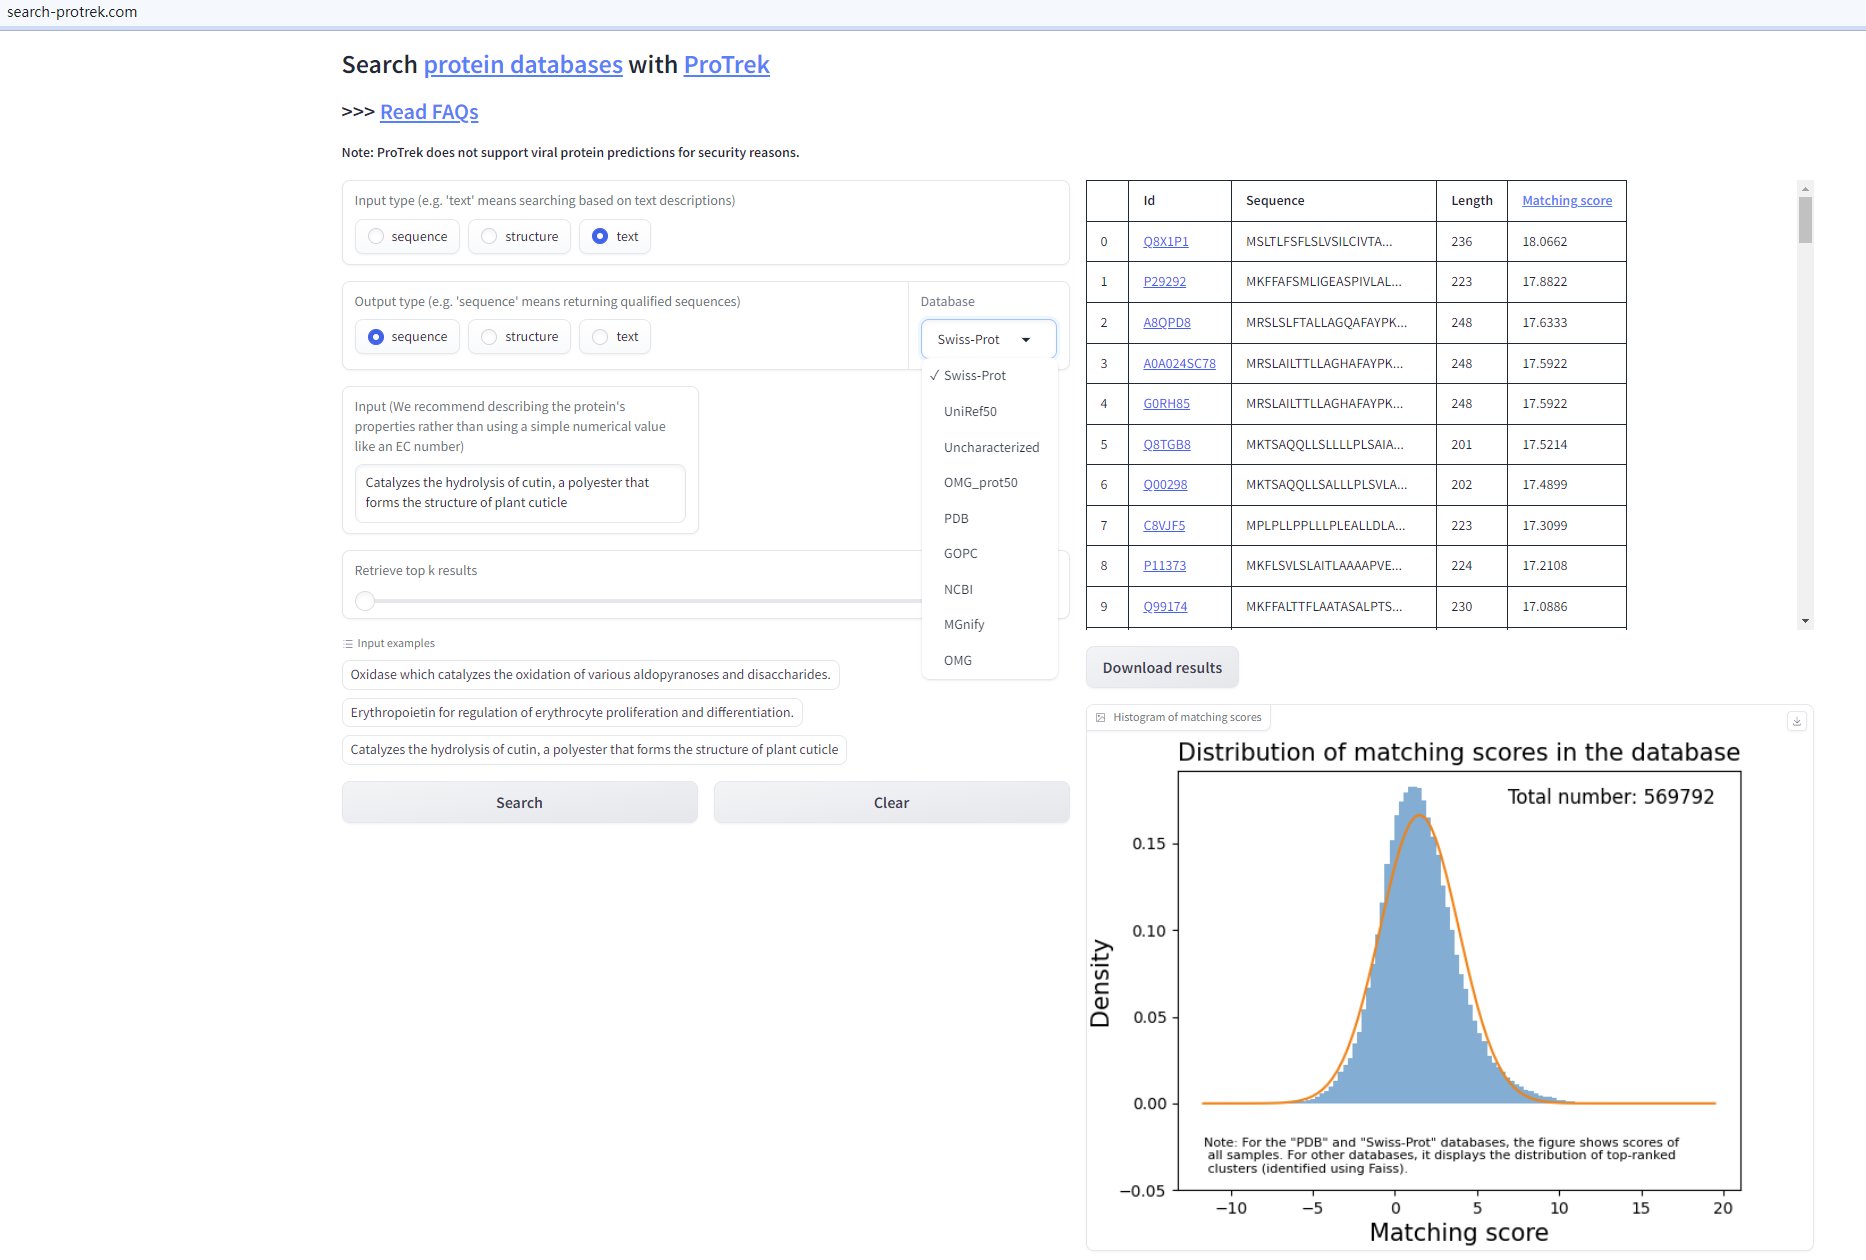Select the MGnify database option
This screenshot has width=1866, height=1260.
[x=964, y=624]
